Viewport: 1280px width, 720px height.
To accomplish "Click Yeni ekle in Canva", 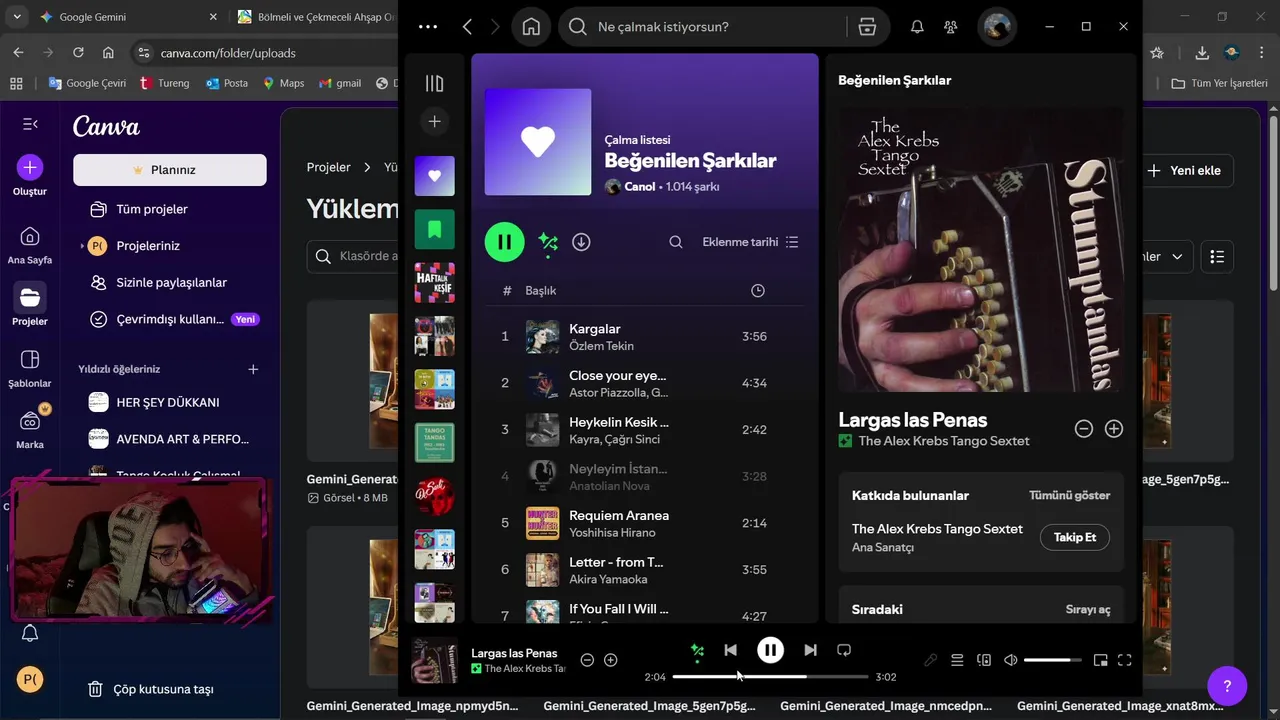I will coord(1184,171).
